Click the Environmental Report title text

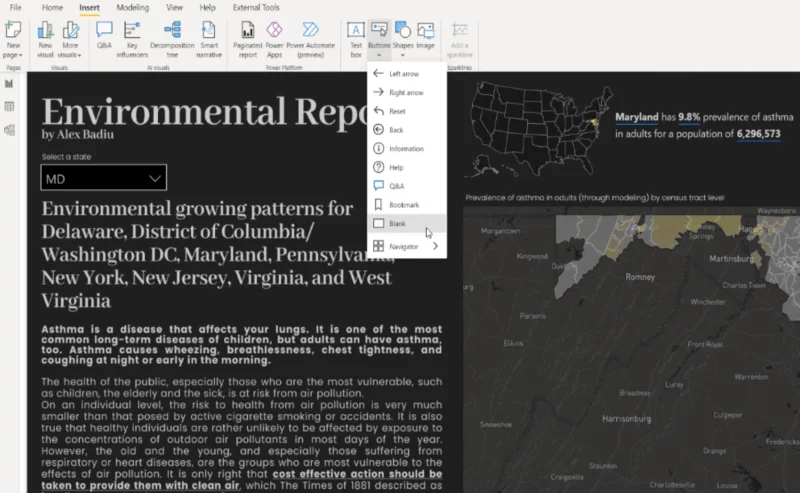pyautogui.click(x=204, y=112)
